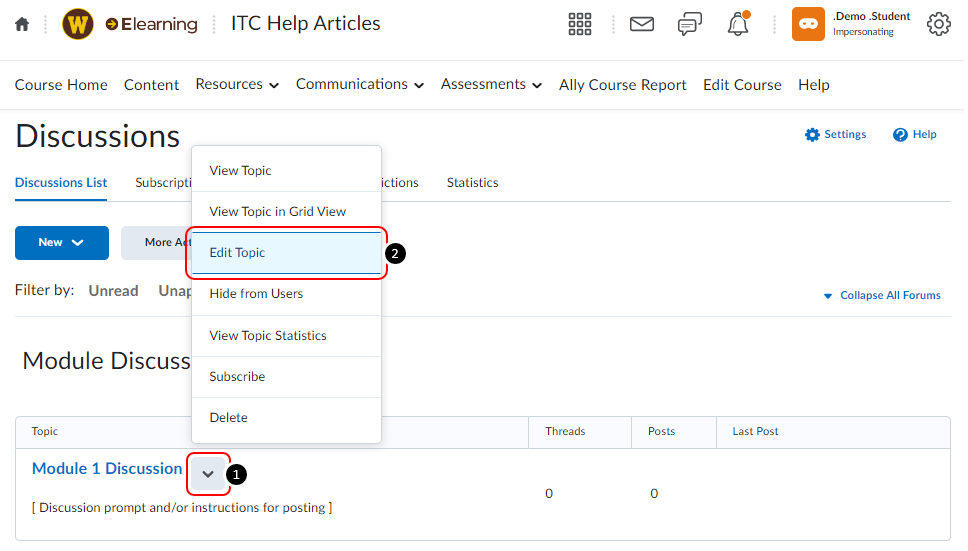
Task: Expand the Assessments menu
Action: click(x=493, y=85)
